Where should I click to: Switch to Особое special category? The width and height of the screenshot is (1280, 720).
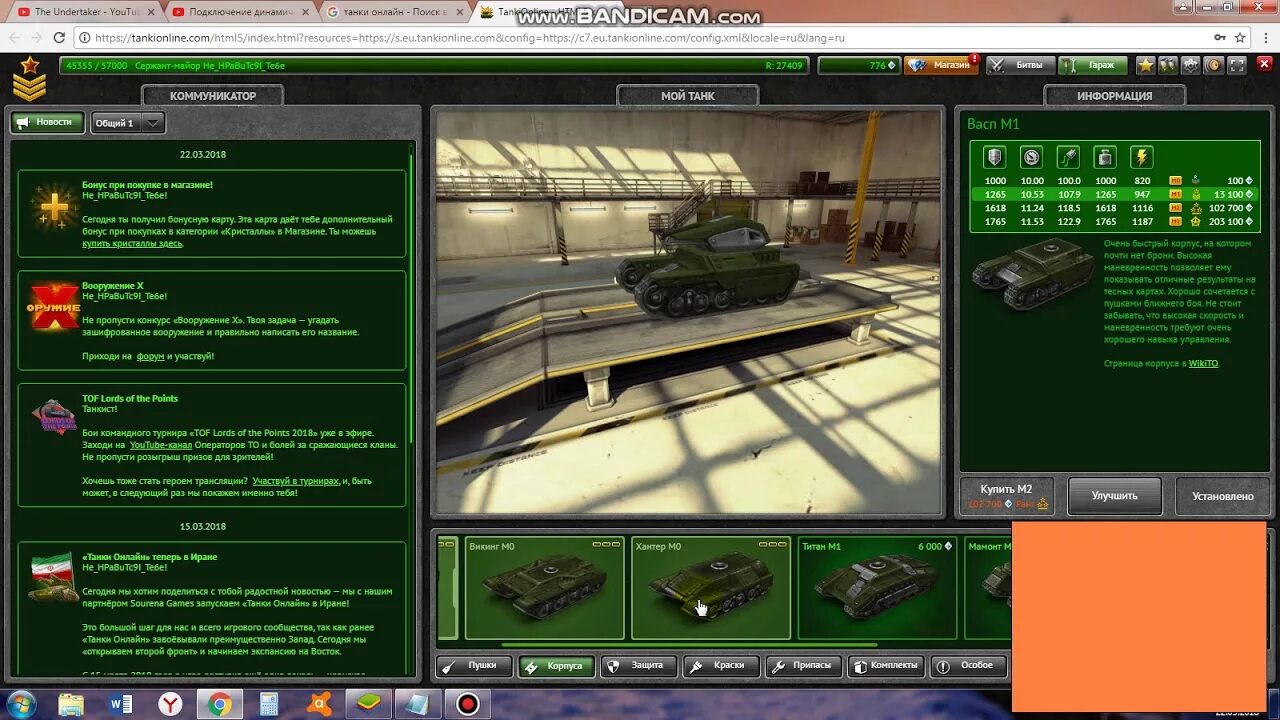pyautogui.click(x=967, y=666)
